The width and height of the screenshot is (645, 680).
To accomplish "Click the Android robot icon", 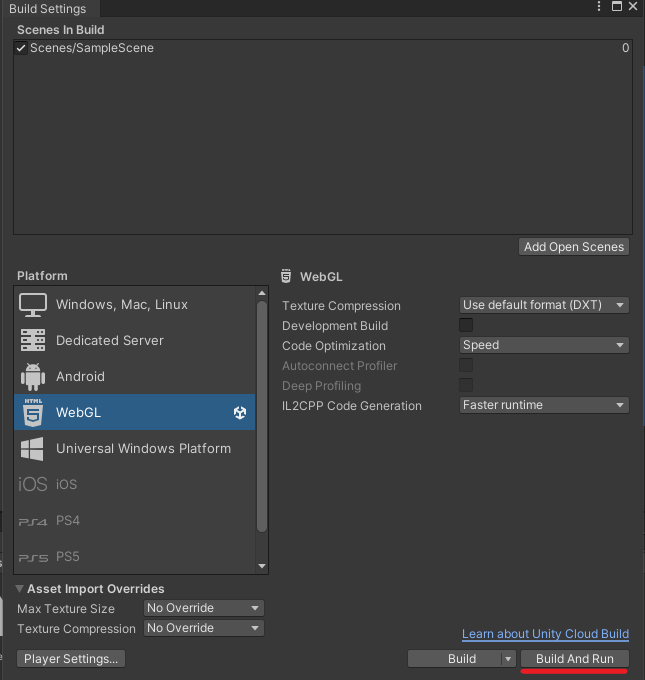I will coord(33,376).
